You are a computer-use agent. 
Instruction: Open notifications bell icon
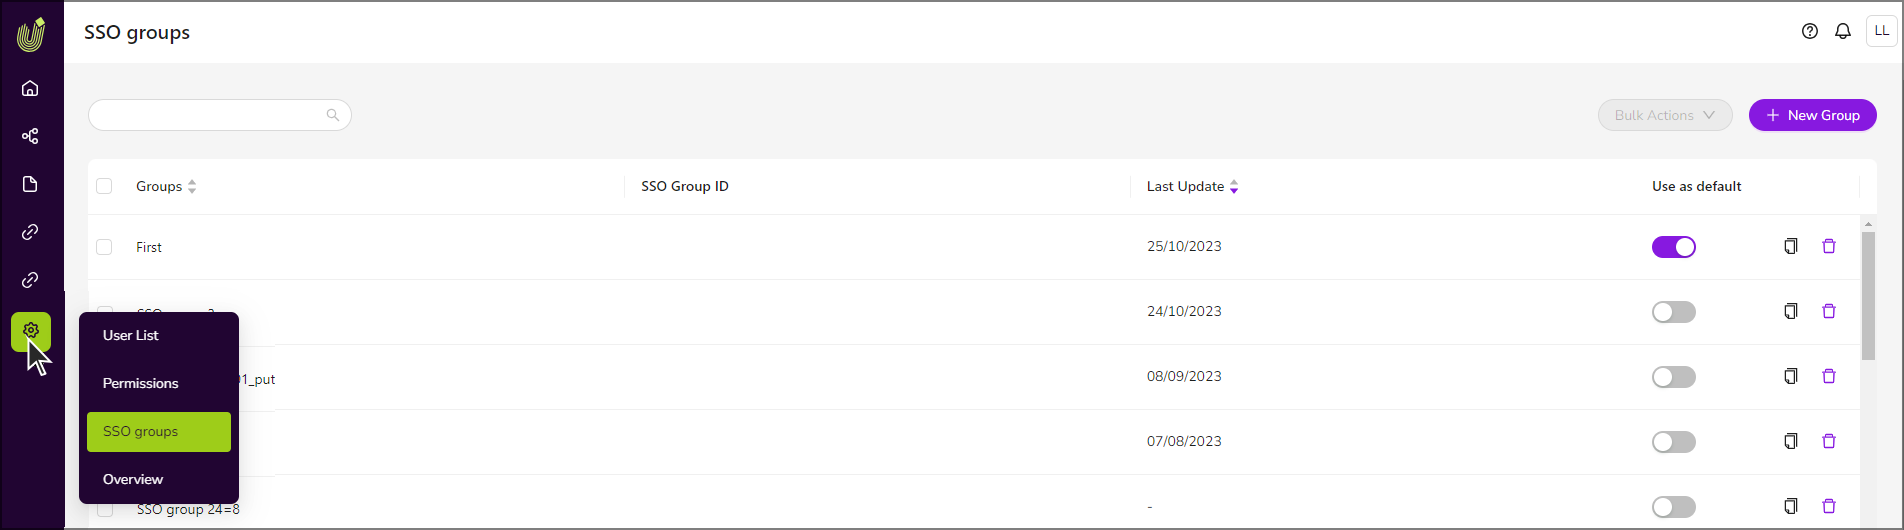pos(1843,31)
